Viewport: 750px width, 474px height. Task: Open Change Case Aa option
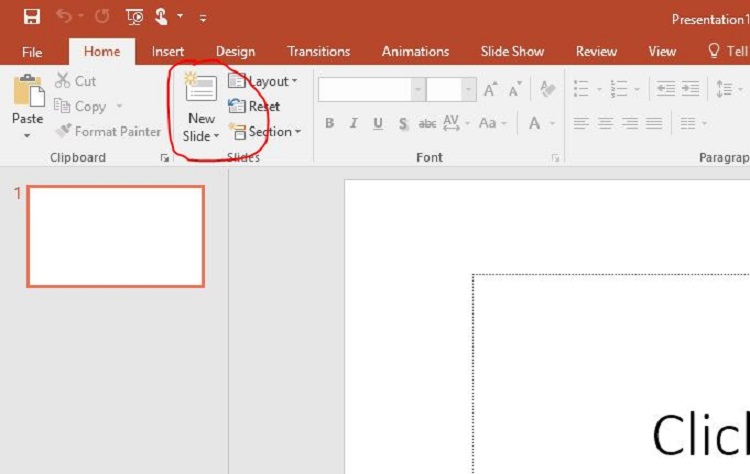[492, 123]
